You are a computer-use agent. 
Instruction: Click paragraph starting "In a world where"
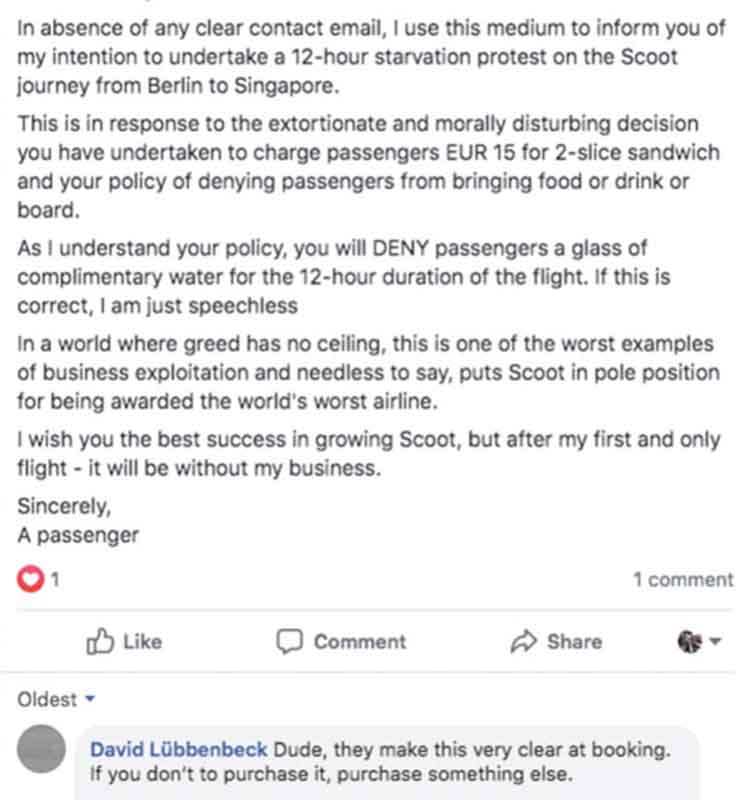(x=368, y=373)
